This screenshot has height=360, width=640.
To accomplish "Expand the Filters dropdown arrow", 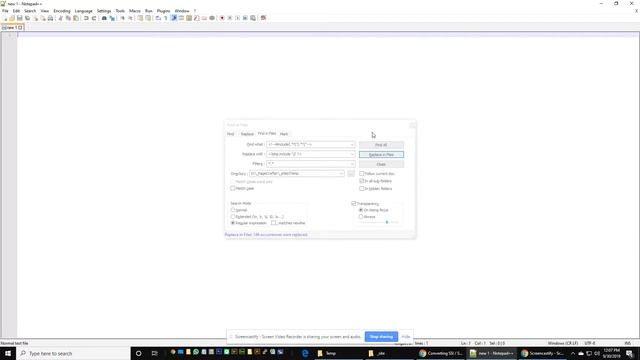I will click(352, 164).
